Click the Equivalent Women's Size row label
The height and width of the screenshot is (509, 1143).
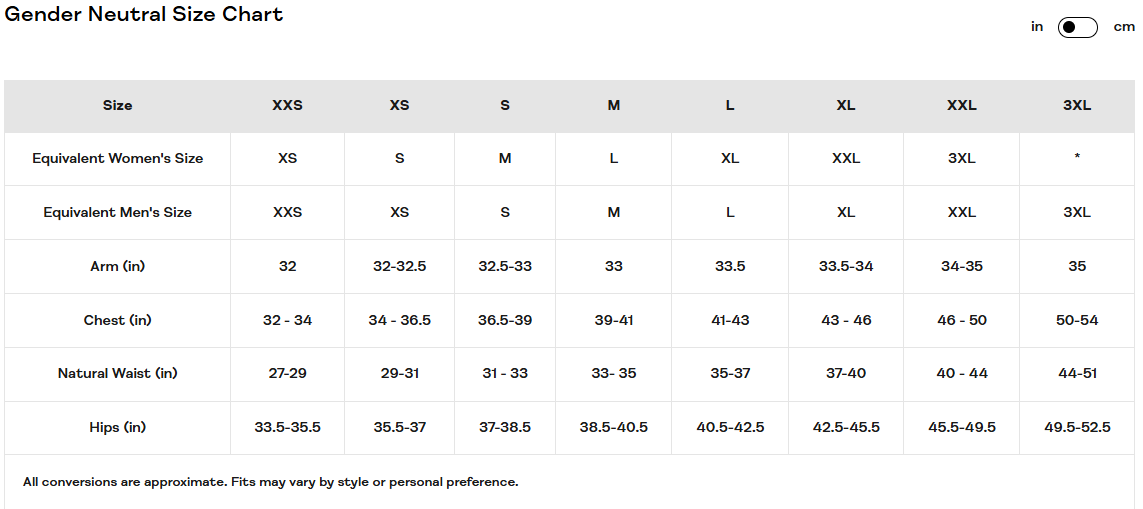coord(117,158)
